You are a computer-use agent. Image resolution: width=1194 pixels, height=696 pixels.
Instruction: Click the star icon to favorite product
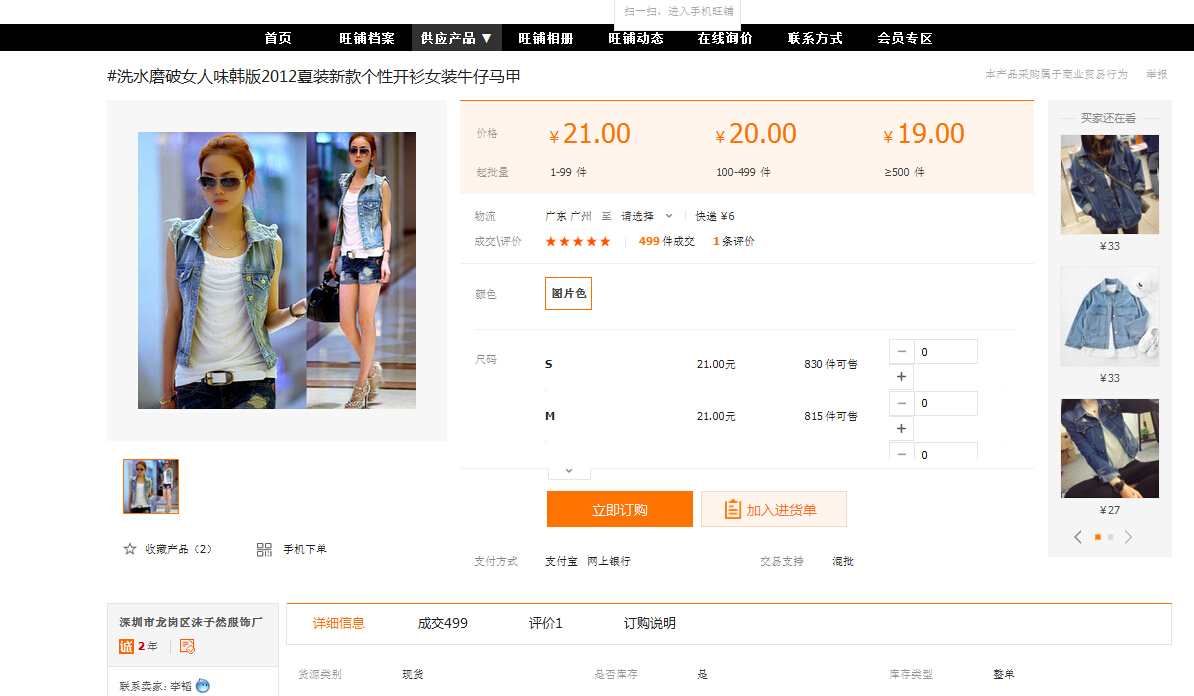click(x=130, y=549)
